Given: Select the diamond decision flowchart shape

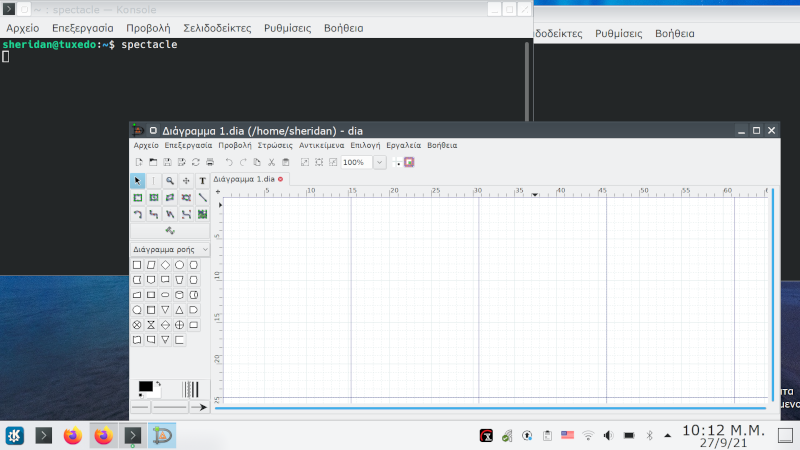Looking at the screenshot, I should tap(165, 265).
